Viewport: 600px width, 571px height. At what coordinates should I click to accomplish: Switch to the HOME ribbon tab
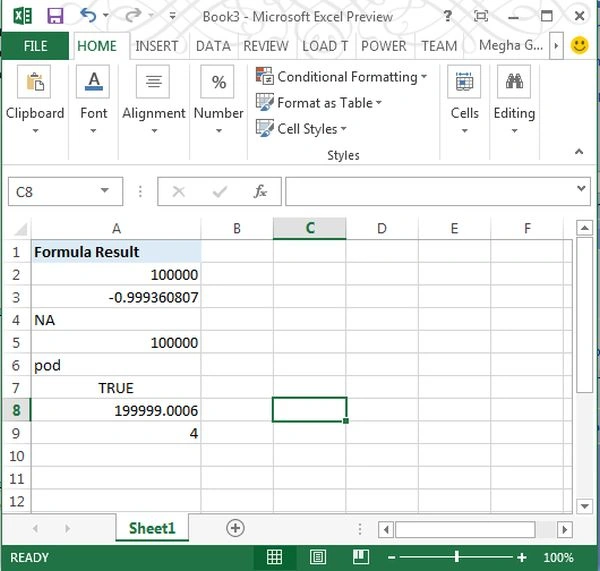(x=97, y=46)
